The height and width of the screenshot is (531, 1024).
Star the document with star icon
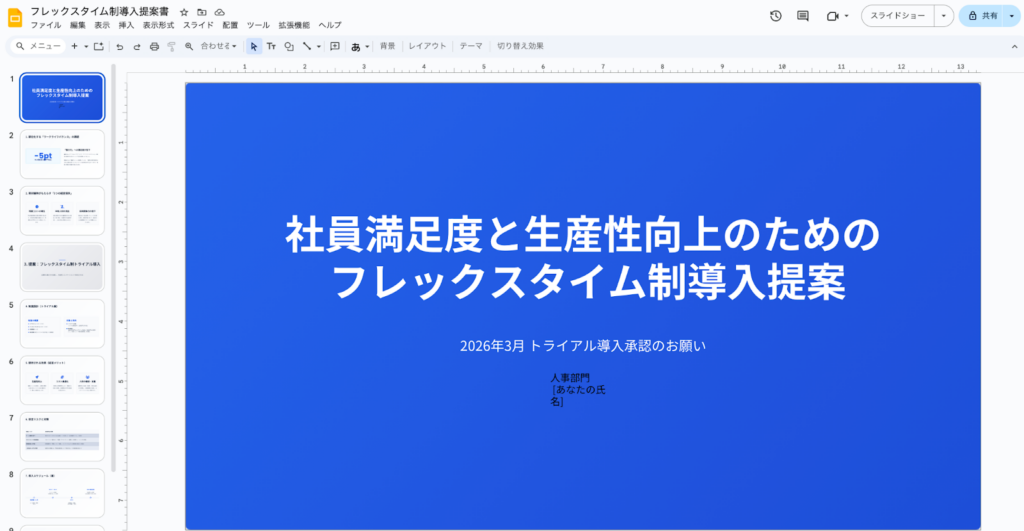(x=184, y=11)
